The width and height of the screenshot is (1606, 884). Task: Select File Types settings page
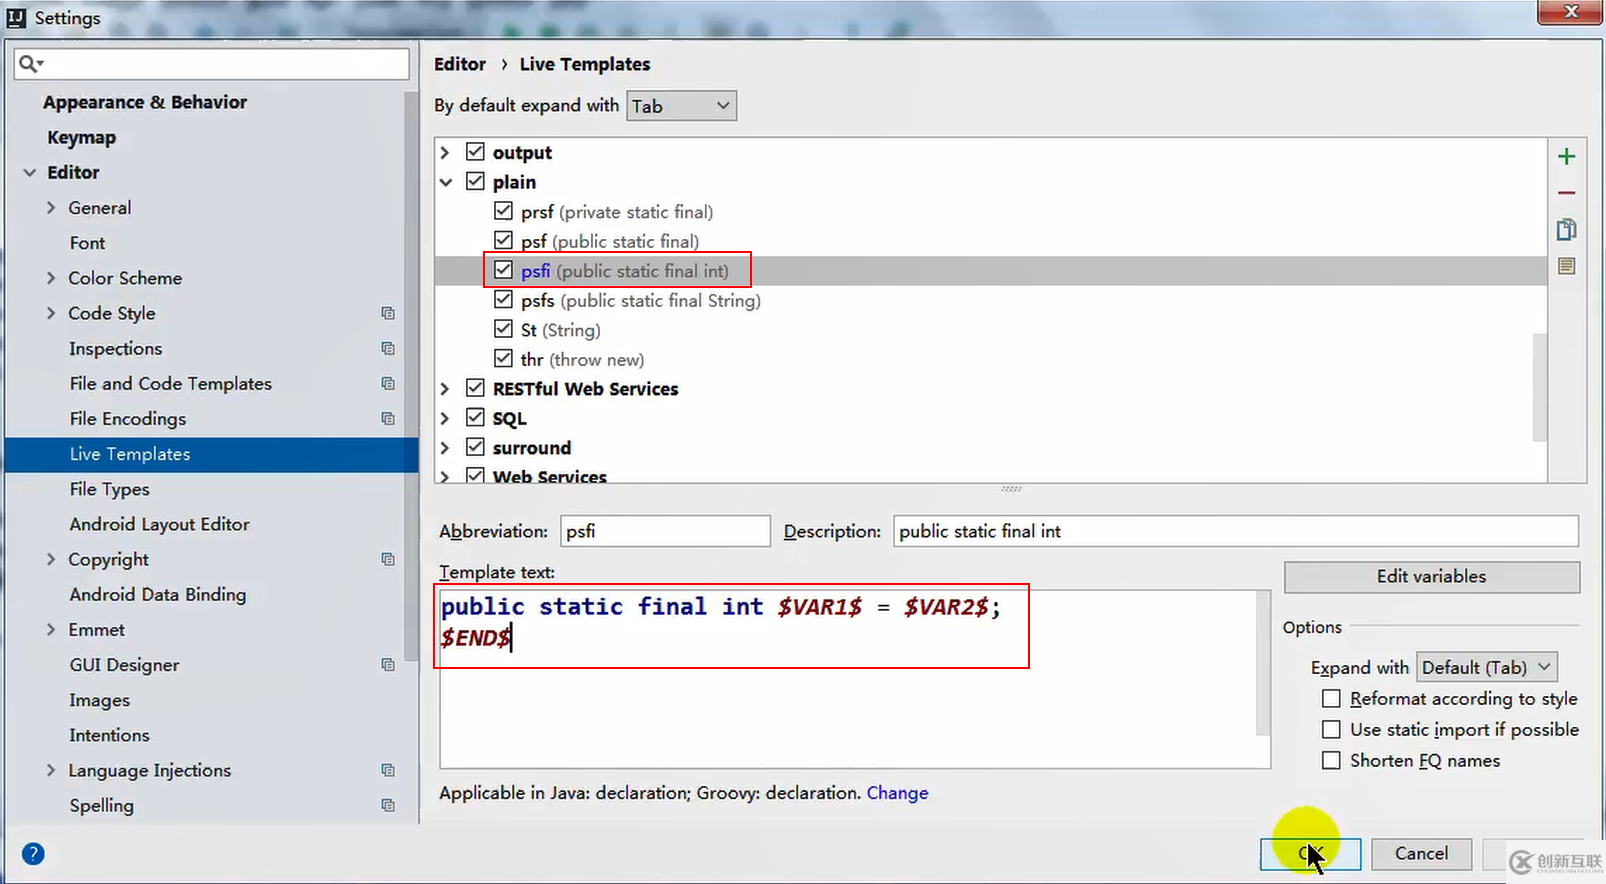click(x=109, y=489)
